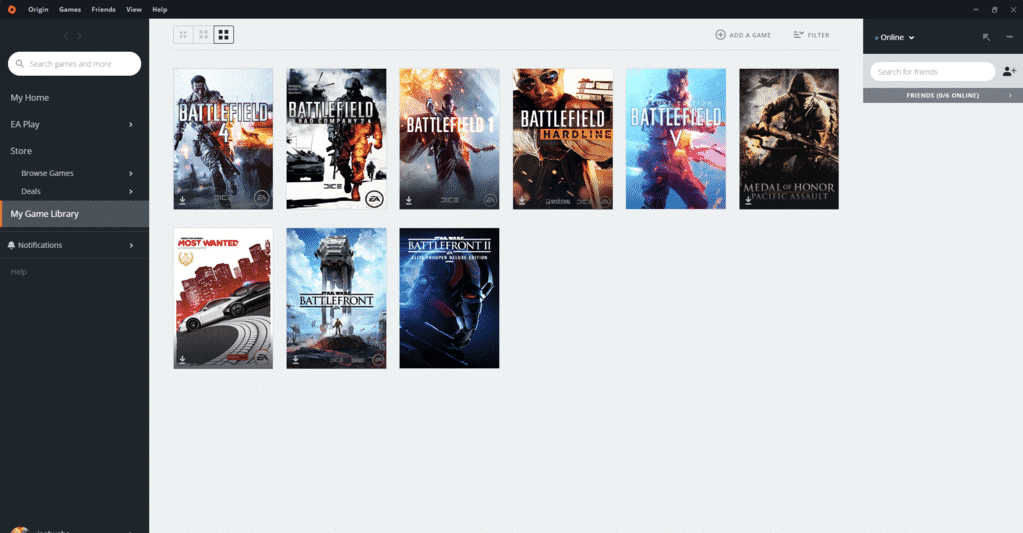Select Battlefield 1 game tile
The image size is (1023, 533).
point(449,139)
